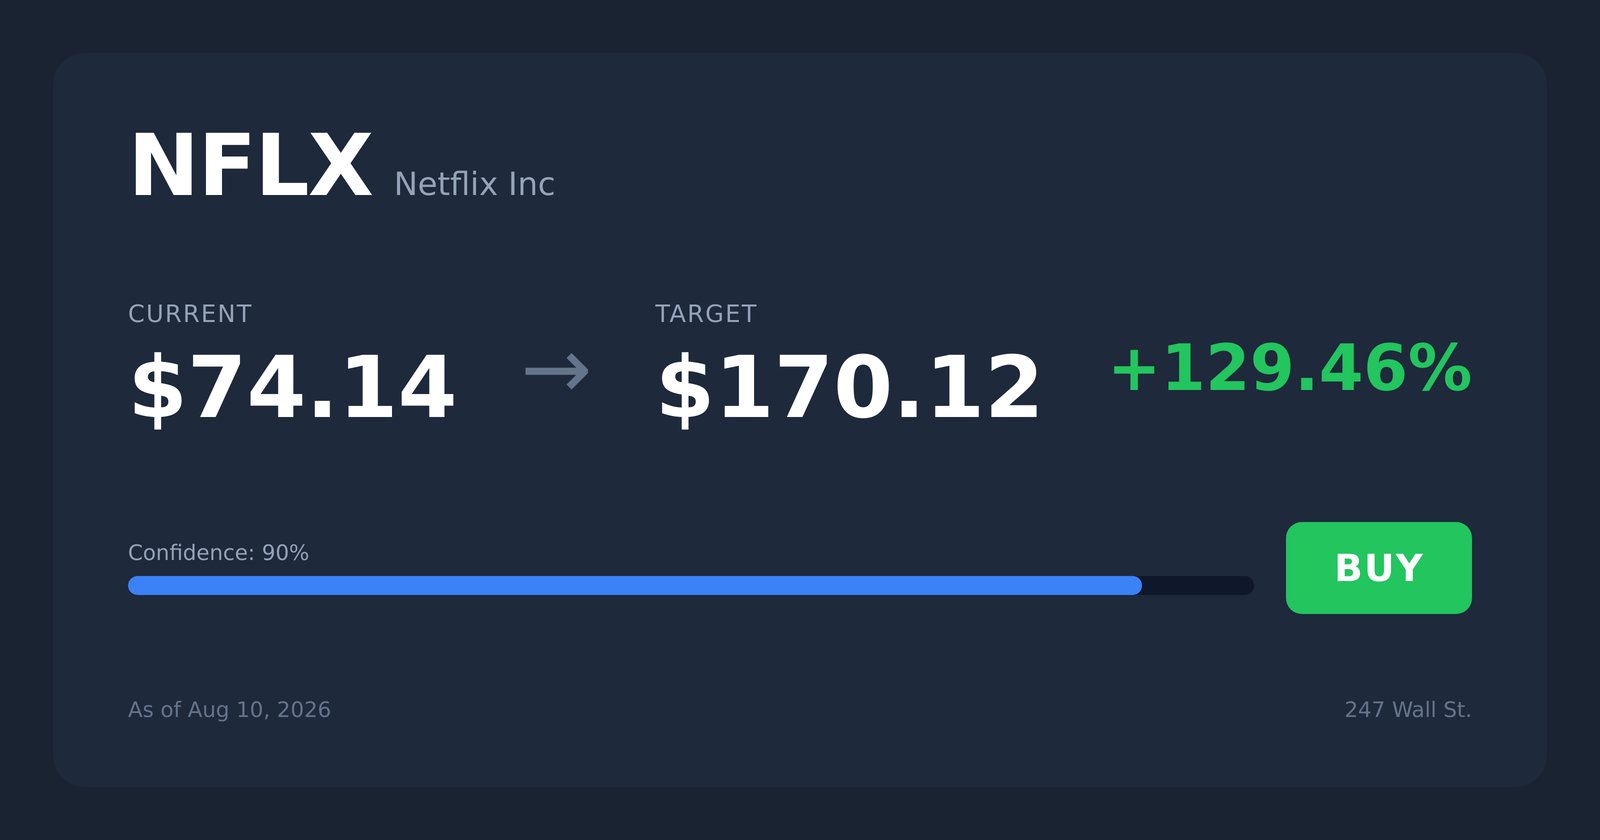Click the TARGET label
1600x840 pixels.
point(706,314)
